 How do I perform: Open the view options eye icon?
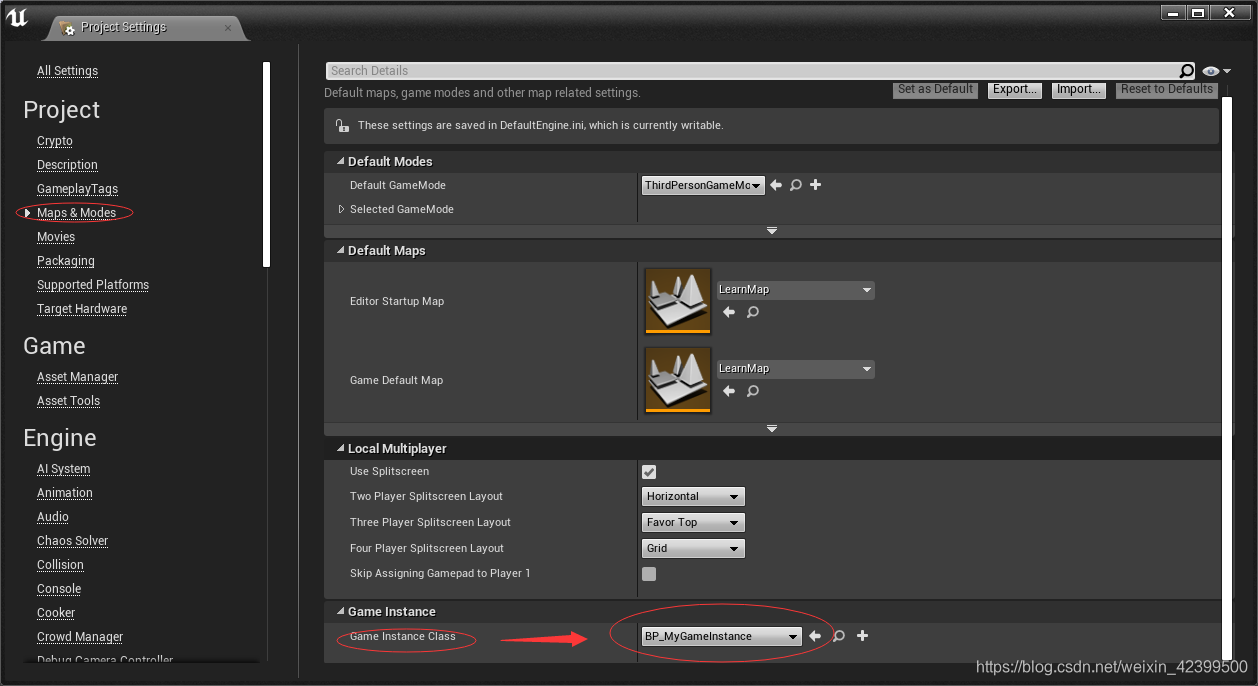click(x=1211, y=70)
